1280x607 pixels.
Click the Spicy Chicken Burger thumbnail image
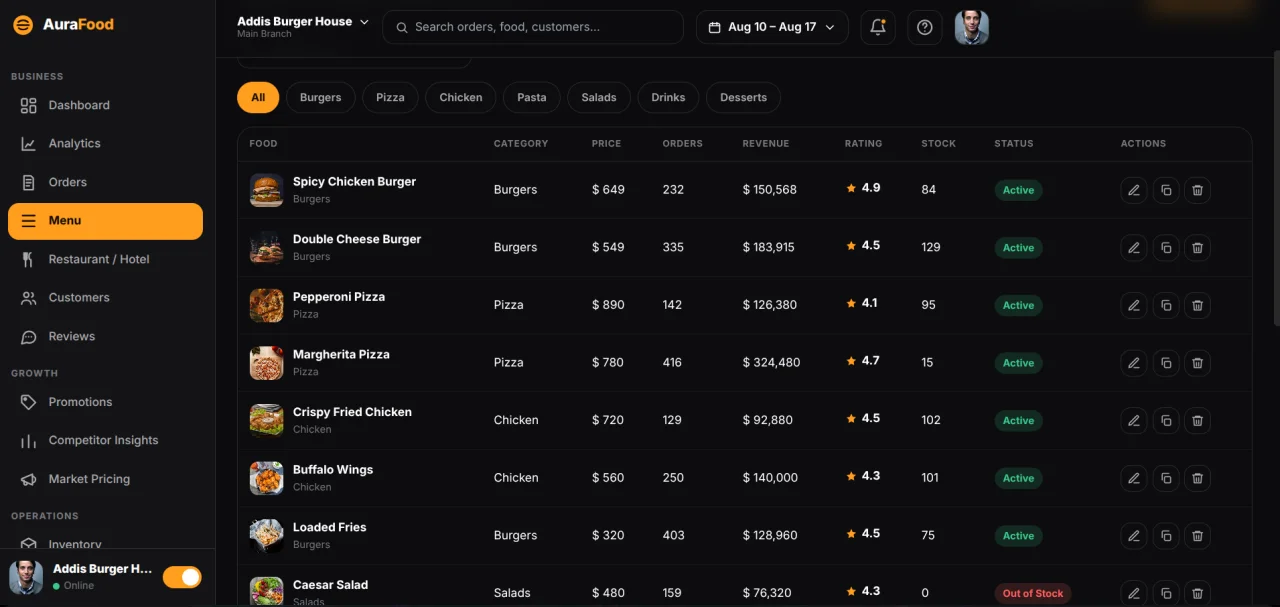[267, 190]
